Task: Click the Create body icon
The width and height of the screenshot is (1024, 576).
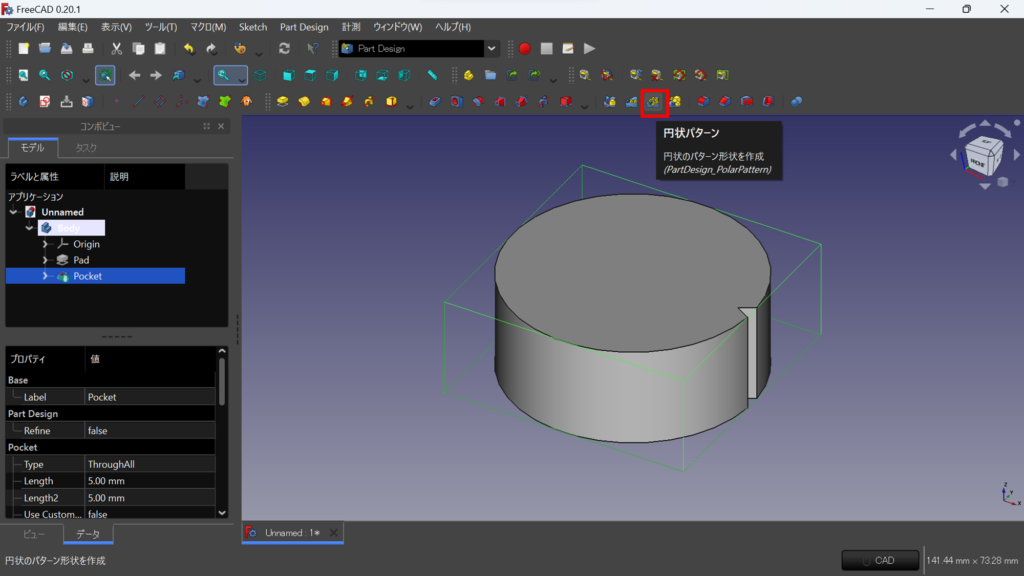Action: click(x=24, y=101)
